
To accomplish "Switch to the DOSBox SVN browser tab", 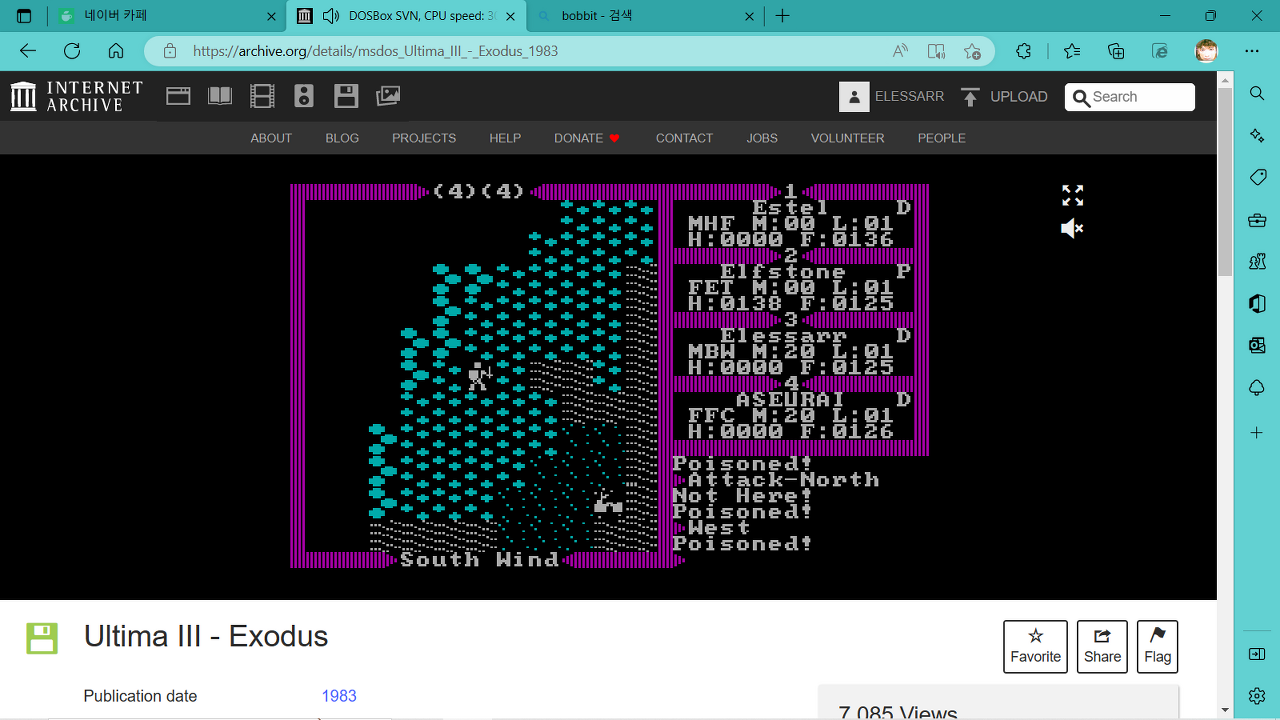I will [x=405, y=16].
